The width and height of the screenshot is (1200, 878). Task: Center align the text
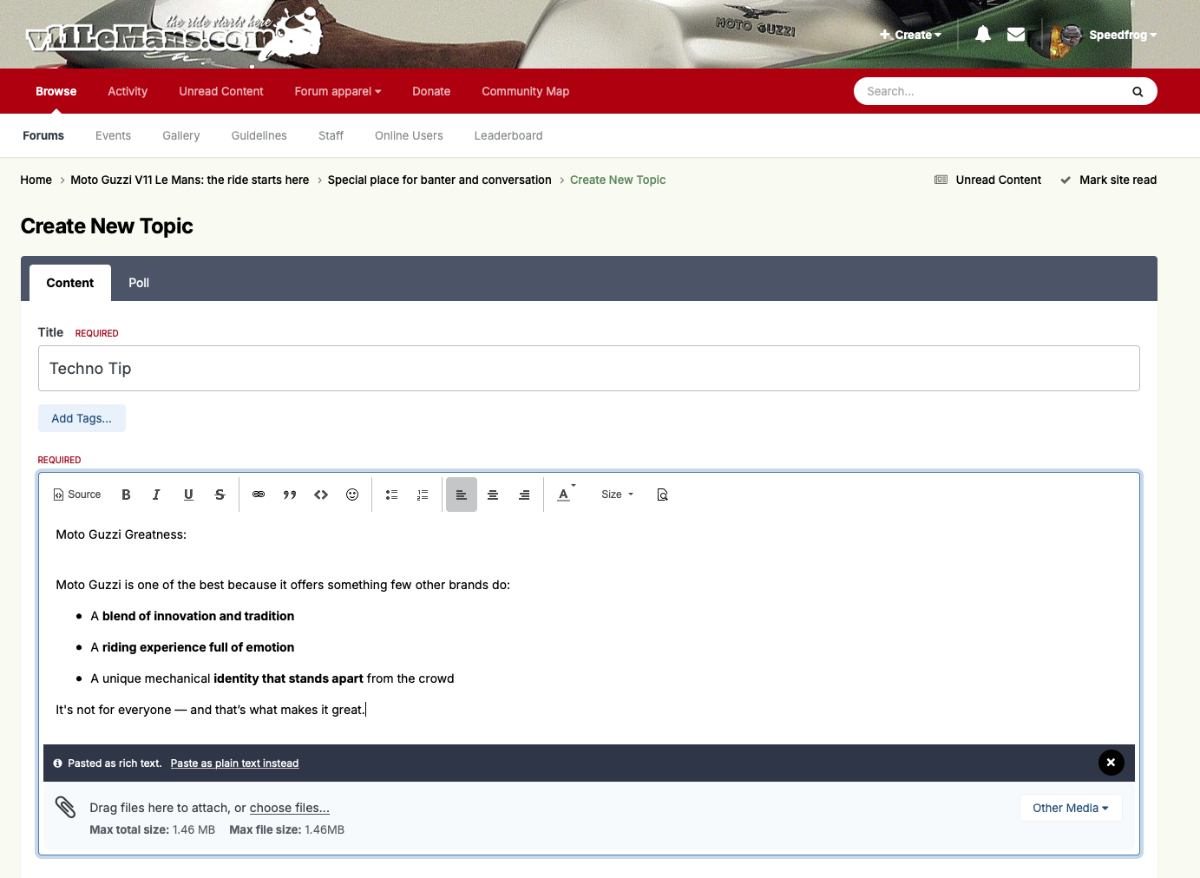pyautogui.click(x=493, y=495)
